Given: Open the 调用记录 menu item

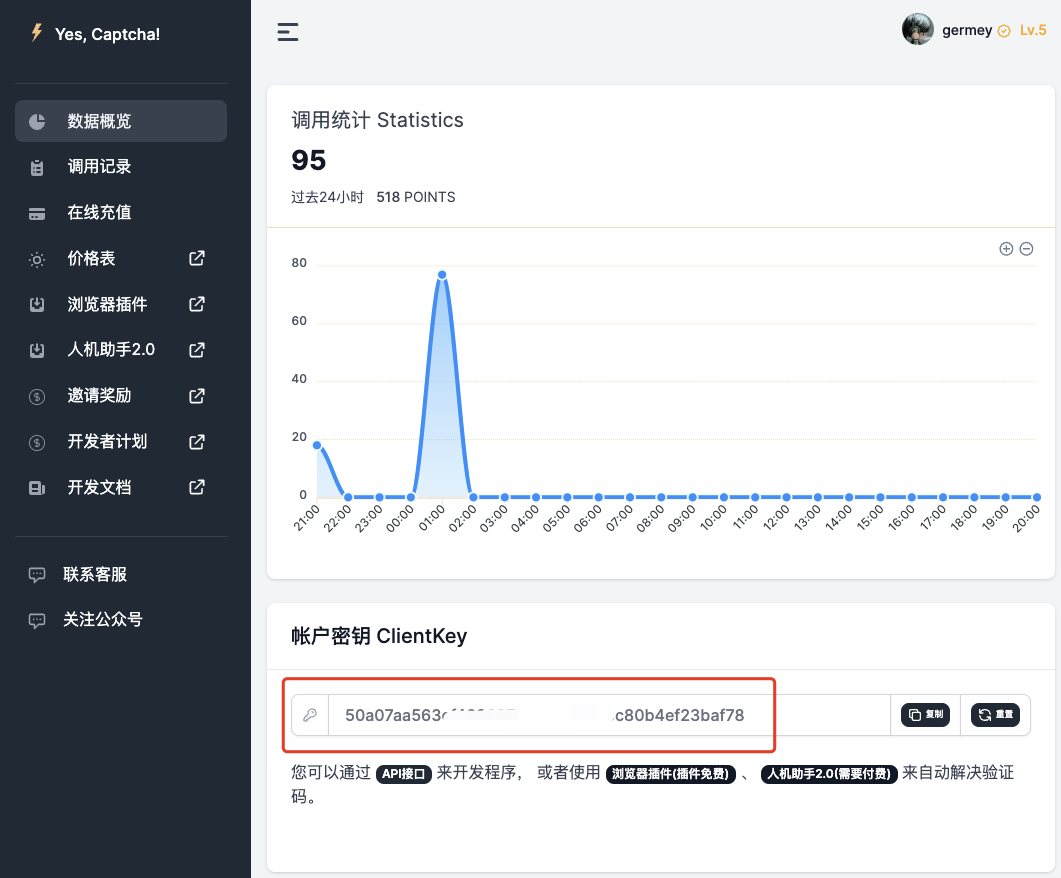Looking at the screenshot, I should click(120, 167).
